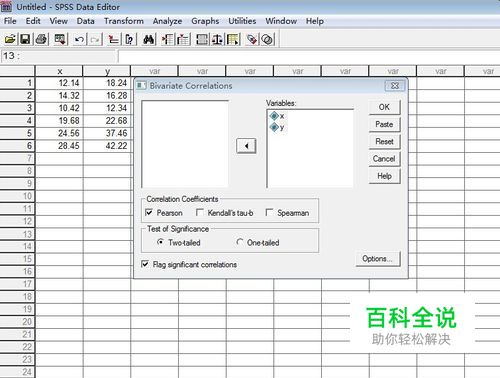
Task: Click the dialog's Help button
Action: 384,176
